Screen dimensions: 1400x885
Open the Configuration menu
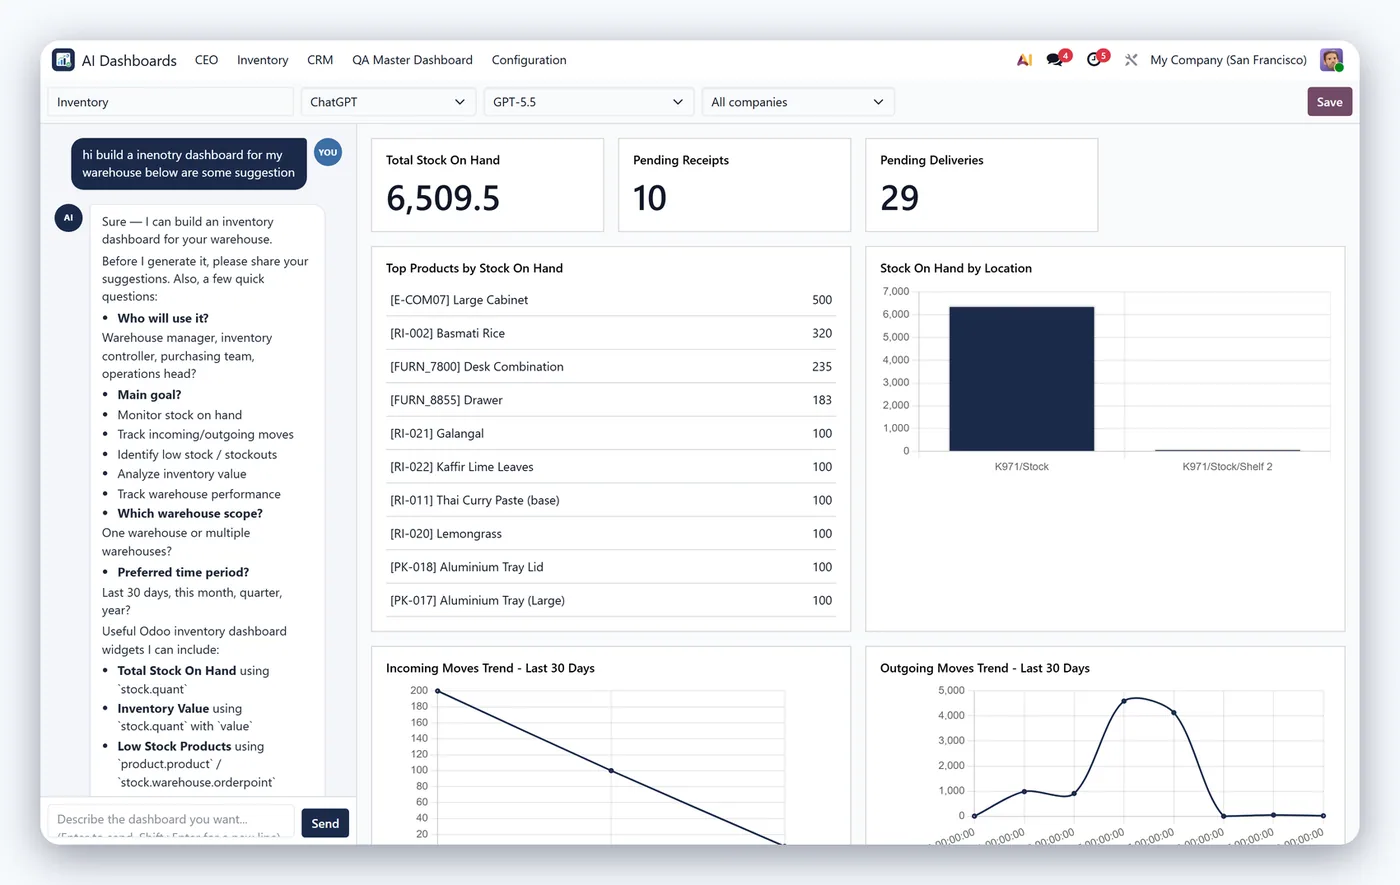[x=529, y=60]
